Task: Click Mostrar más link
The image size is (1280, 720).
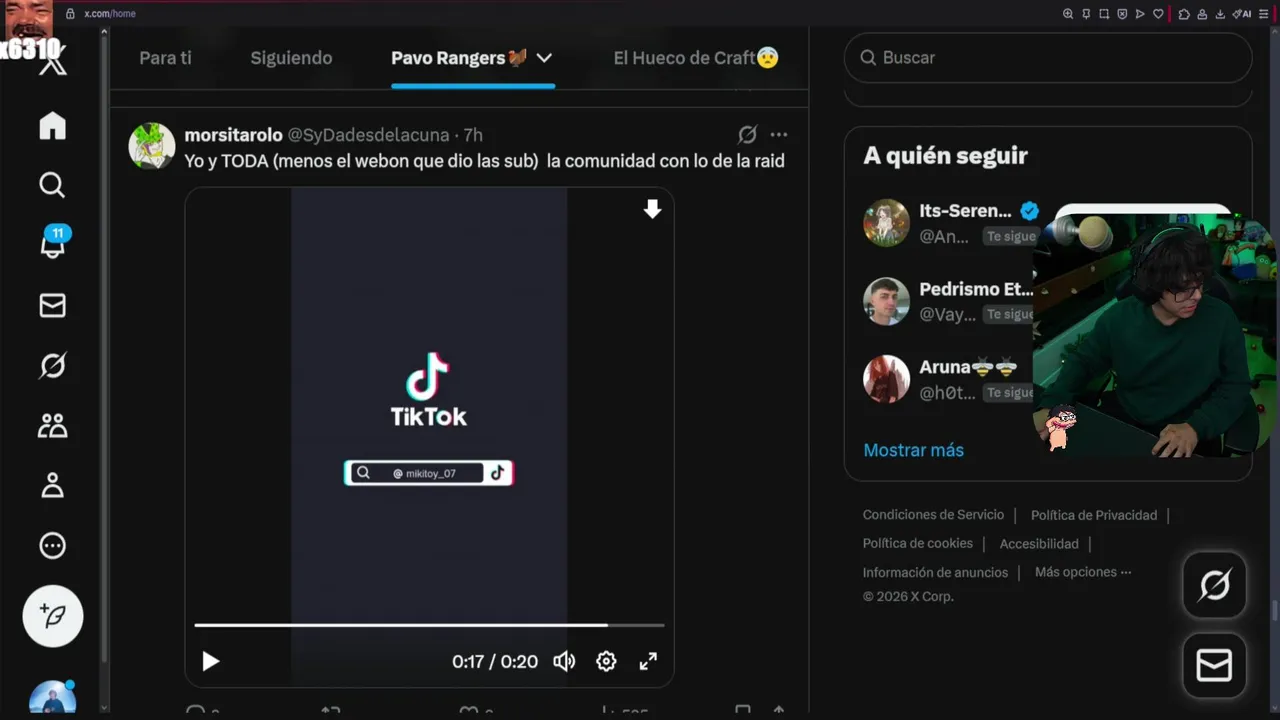Action: click(913, 450)
